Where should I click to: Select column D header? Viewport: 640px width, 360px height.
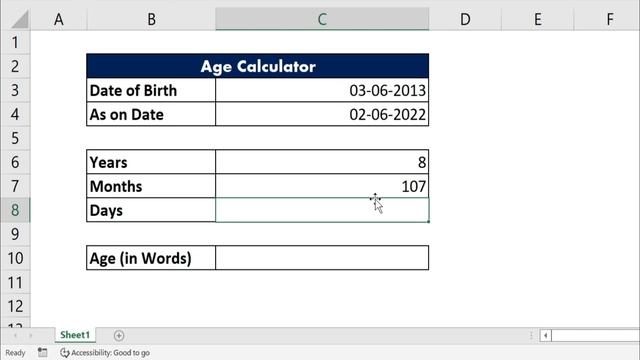click(x=465, y=19)
